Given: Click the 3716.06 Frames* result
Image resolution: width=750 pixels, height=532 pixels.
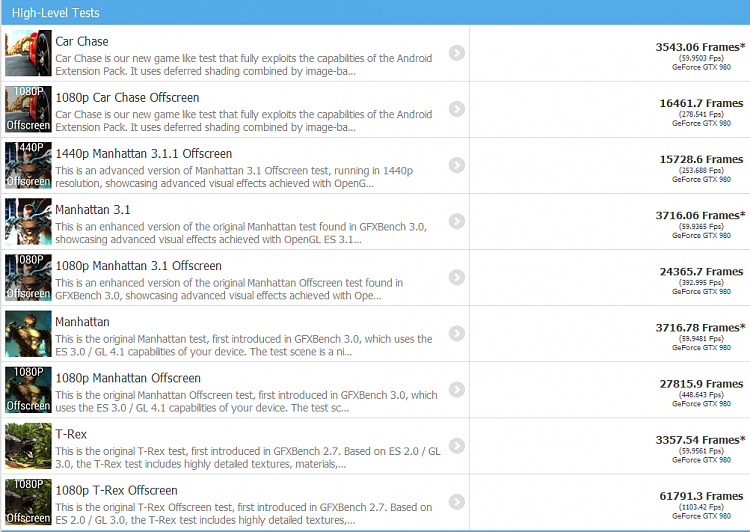Looking at the screenshot, I should point(700,215).
